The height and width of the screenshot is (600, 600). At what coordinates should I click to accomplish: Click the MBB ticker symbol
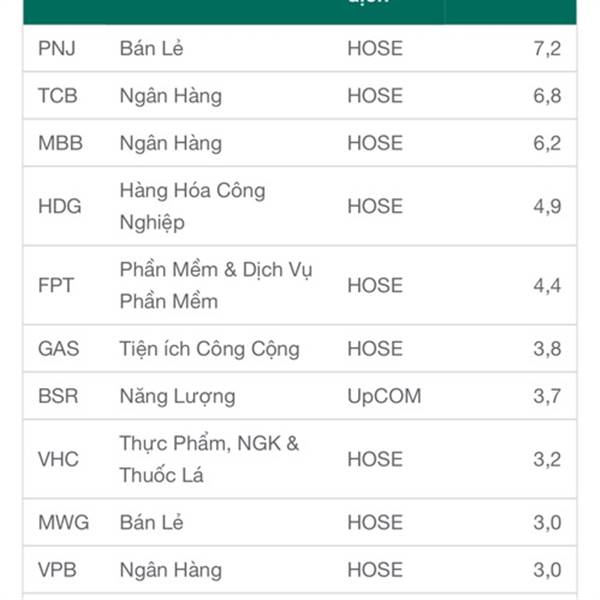60,143
